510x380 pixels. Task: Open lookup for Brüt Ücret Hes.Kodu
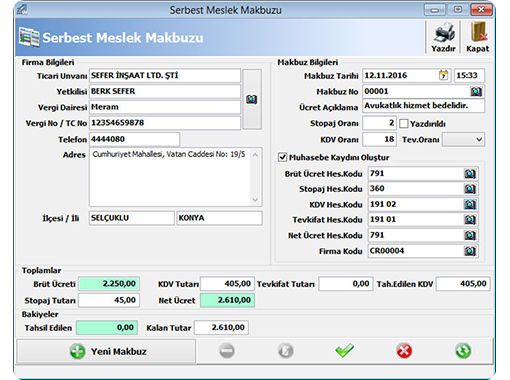[x=470, y=174]
